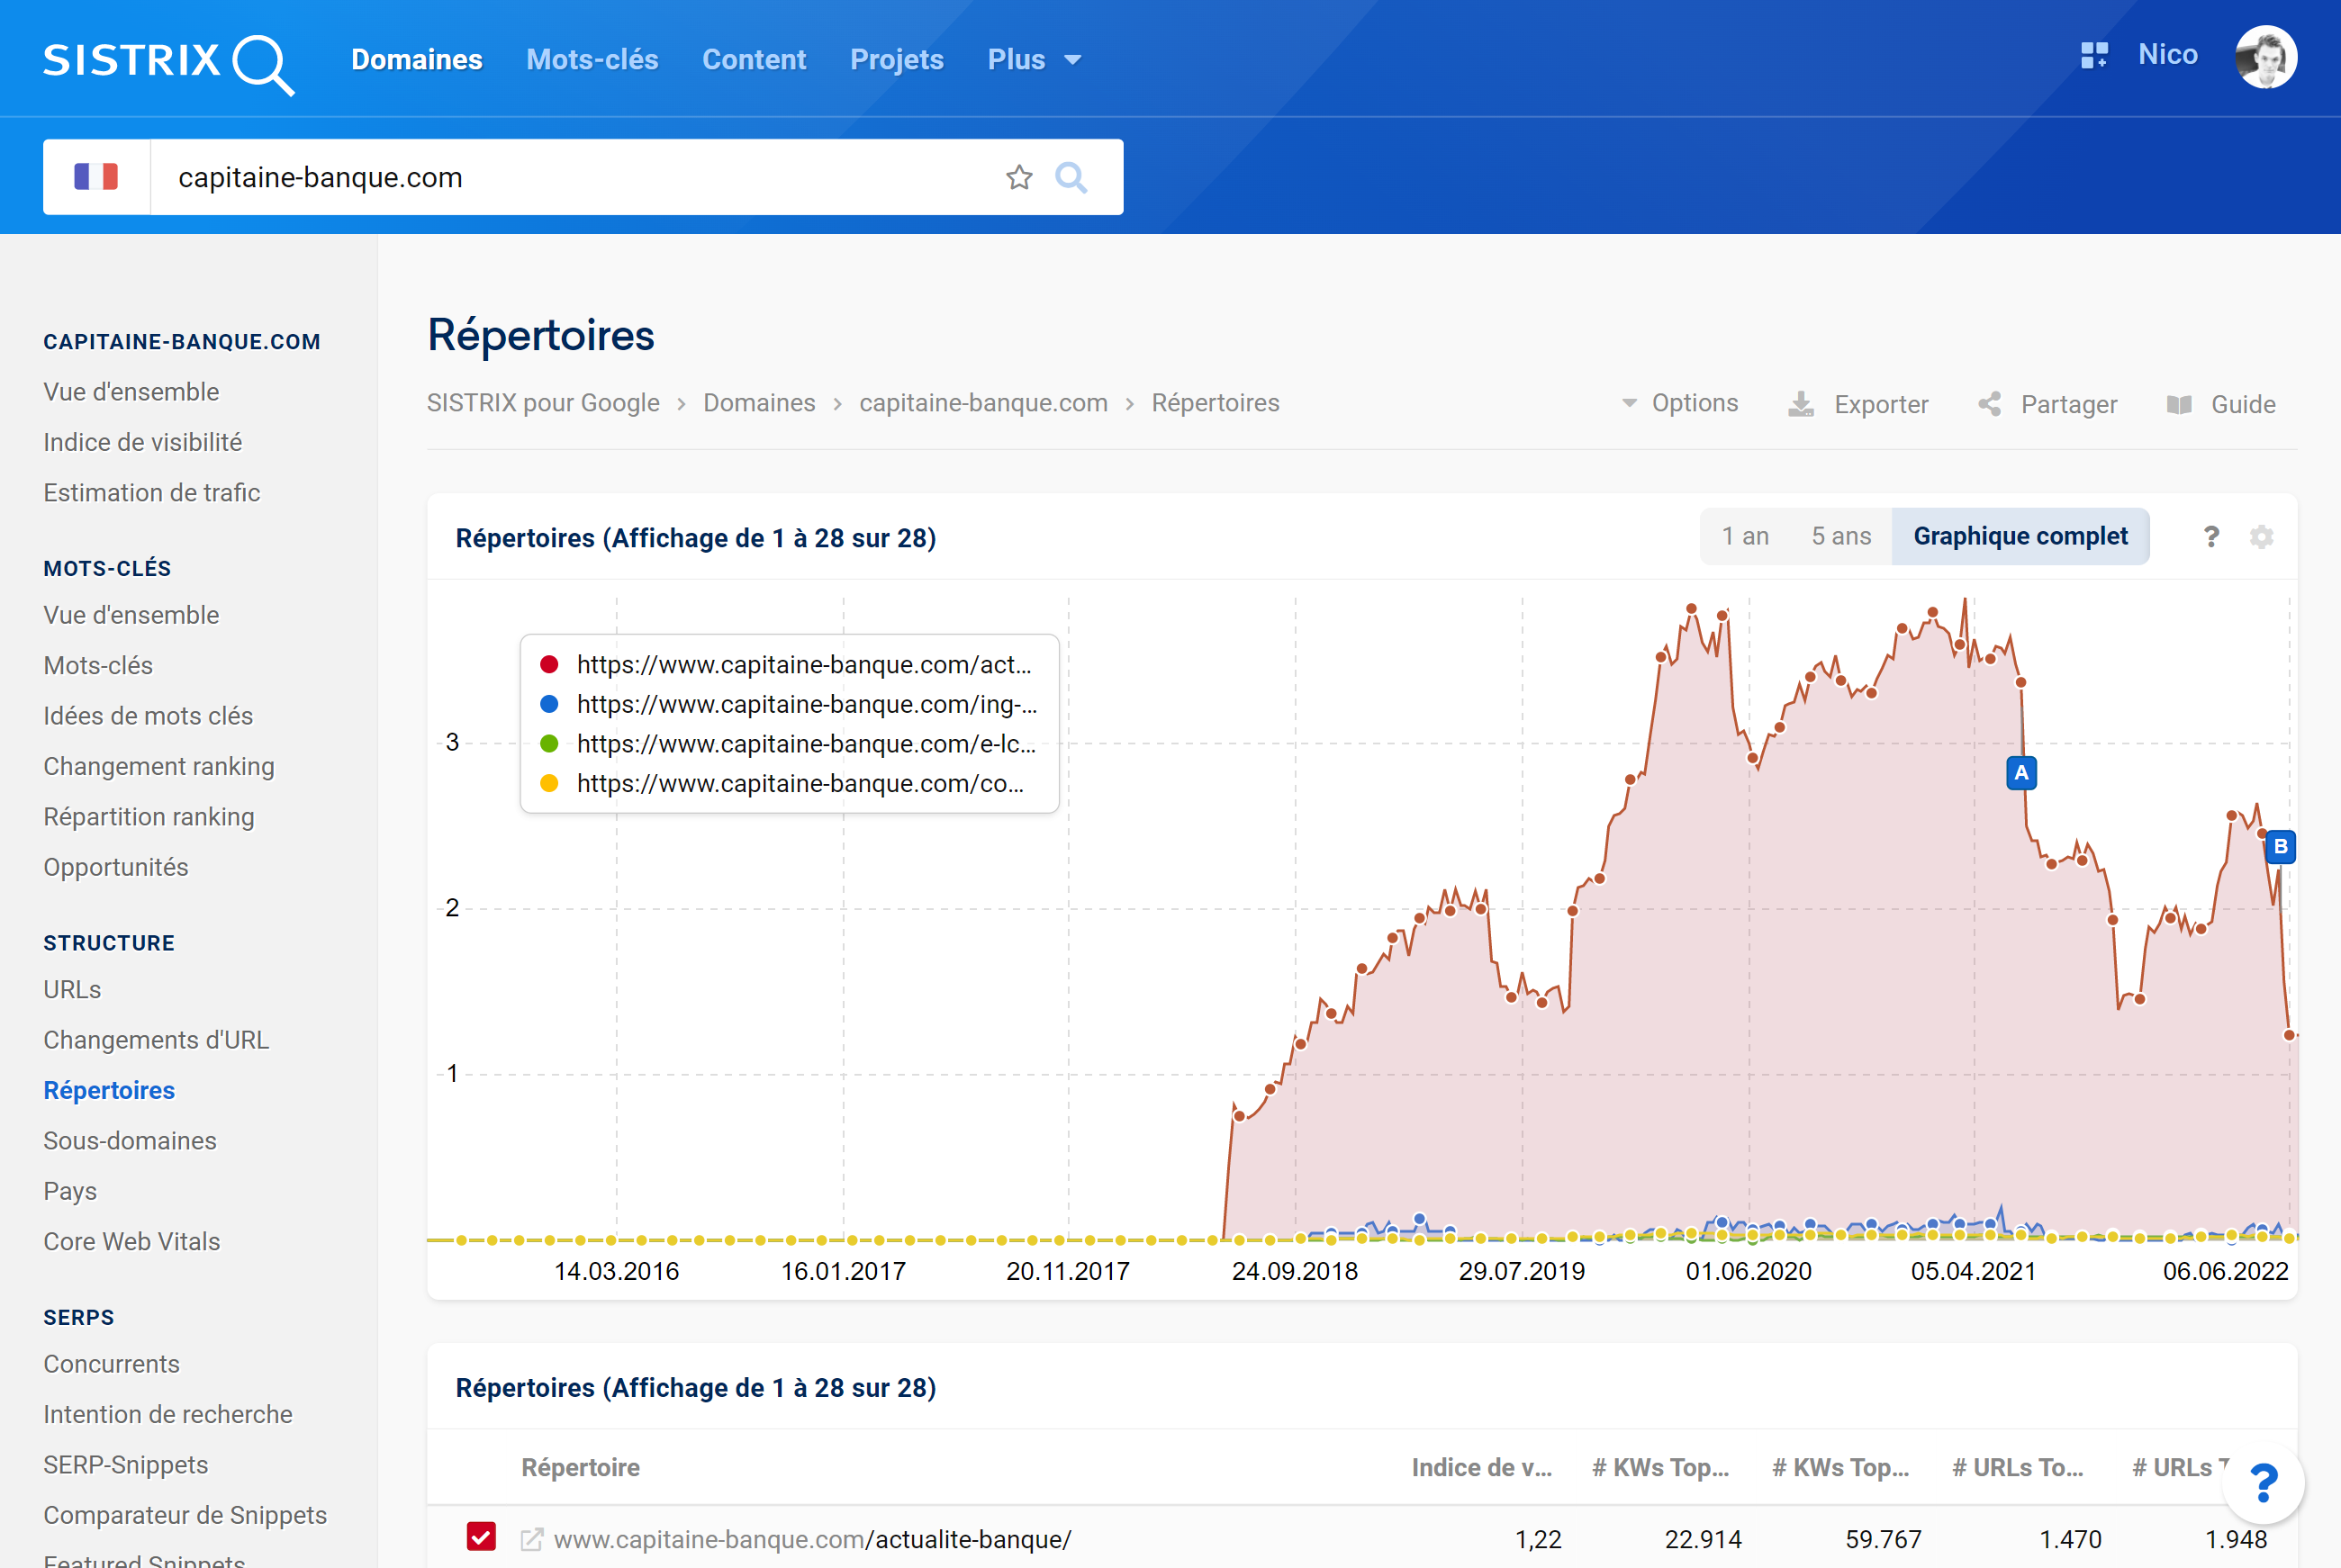Open the apps grid icon next to Nico
This screenshot has width=2341, height=1568.
[x=2094, y=55]
